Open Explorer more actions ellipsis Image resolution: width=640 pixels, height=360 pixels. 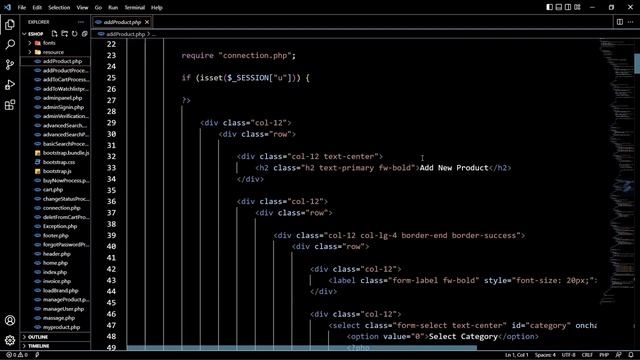[x=81, y=22]
